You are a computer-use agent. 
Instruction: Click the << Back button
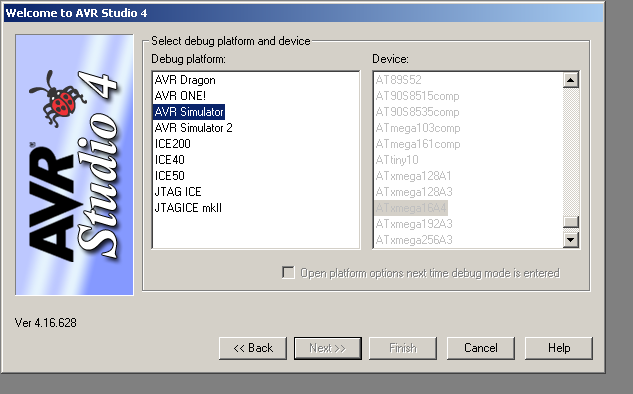(x=253, y=348)
